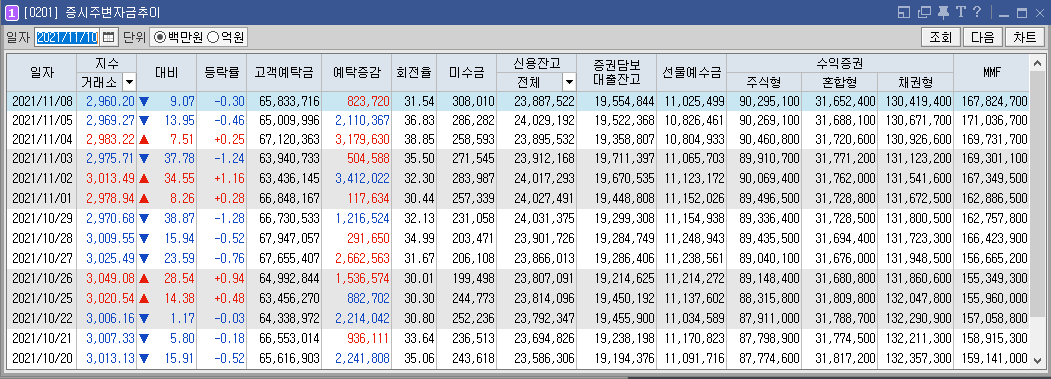Click the 증권담보 대출잔고 column header

point(616,72)
